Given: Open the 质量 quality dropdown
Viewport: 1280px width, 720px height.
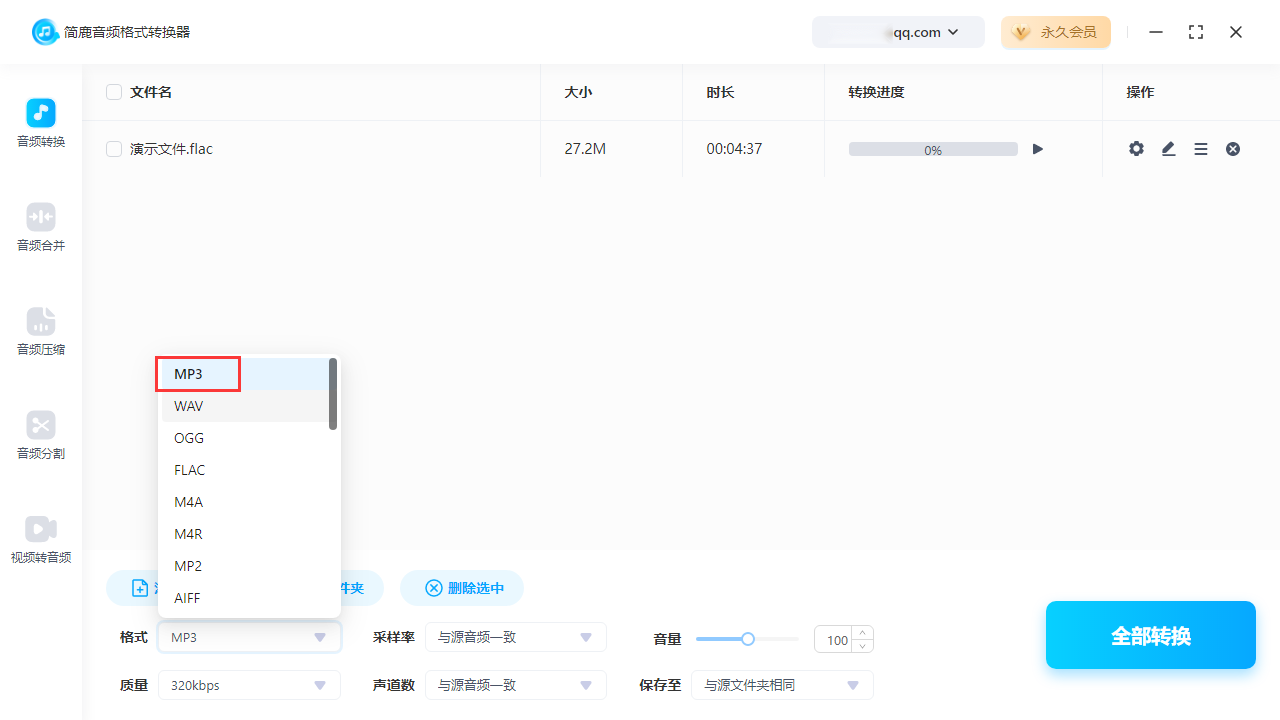Looking at the screenshot, I should point(249,685).
